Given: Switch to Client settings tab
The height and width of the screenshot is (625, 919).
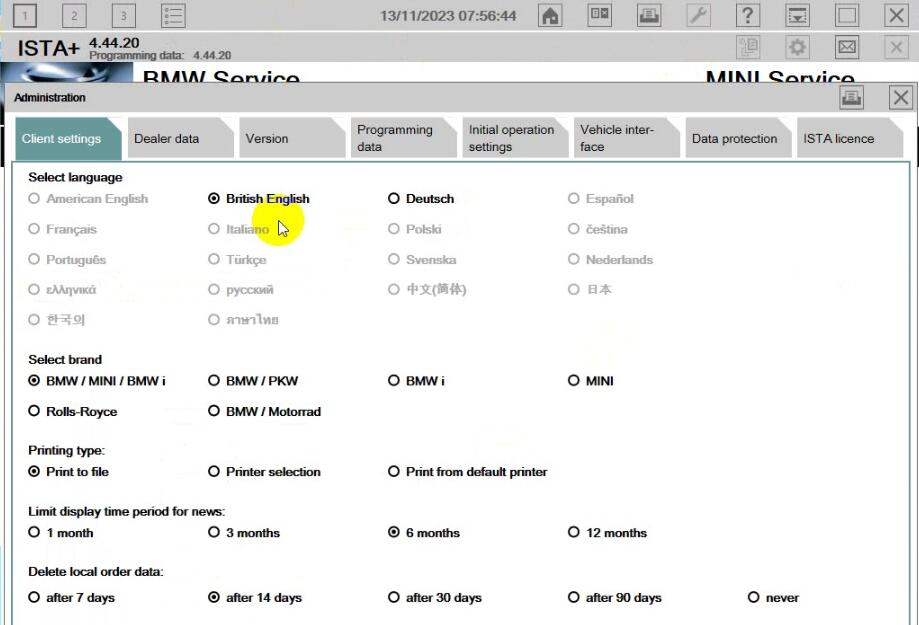Looking at the screenshot, I should pos(68,139).
